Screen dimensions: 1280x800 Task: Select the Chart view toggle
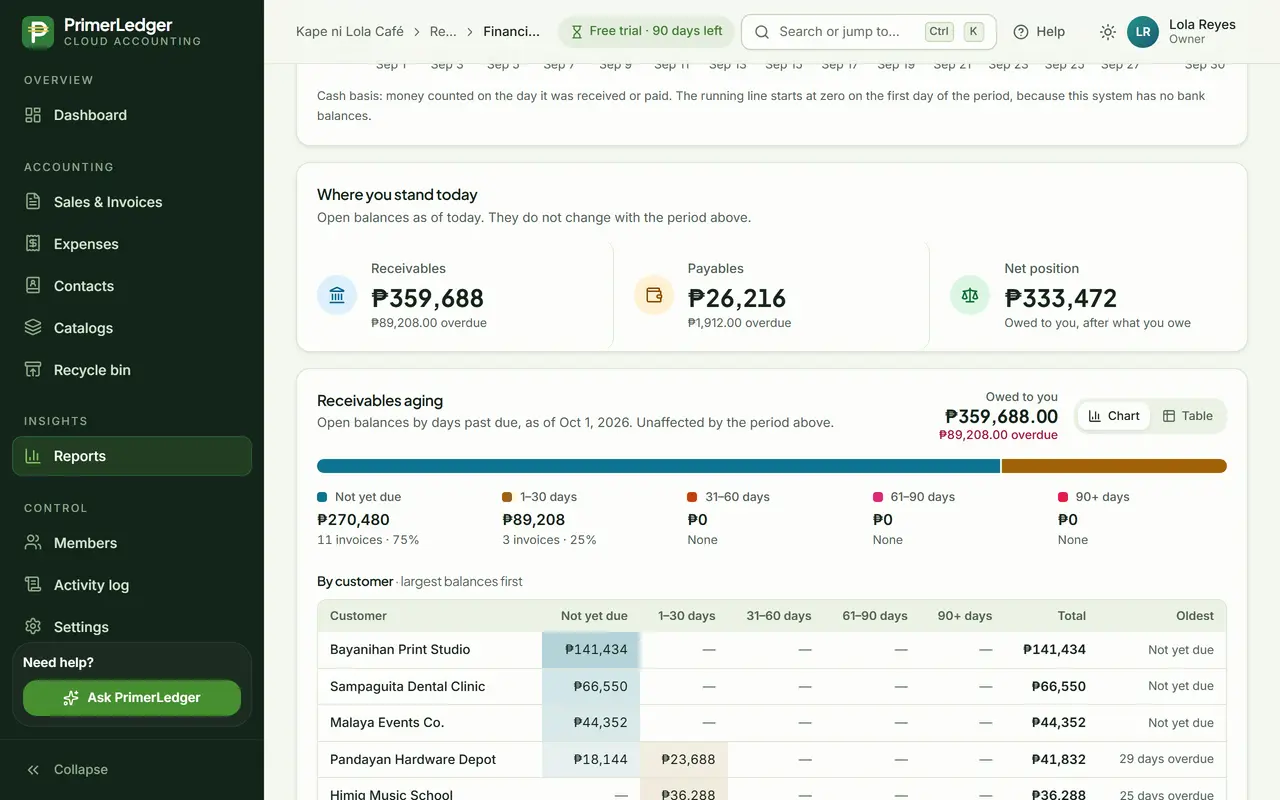(x=1114, y=416)
